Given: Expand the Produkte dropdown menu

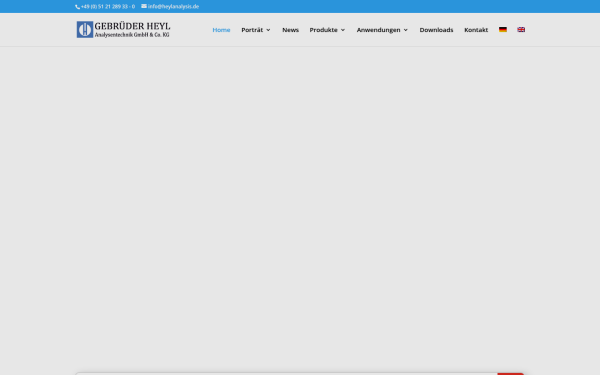Looking at the screenshot, I should click(327, 30).
